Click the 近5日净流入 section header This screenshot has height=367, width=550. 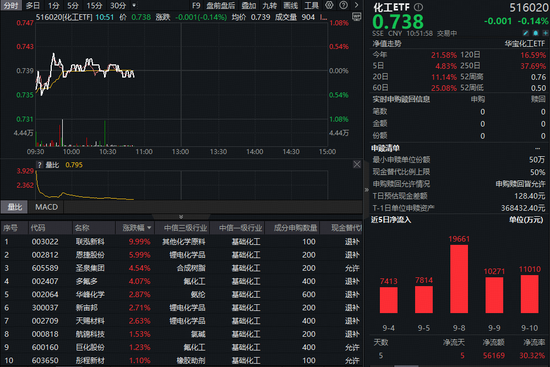(391, 220)
